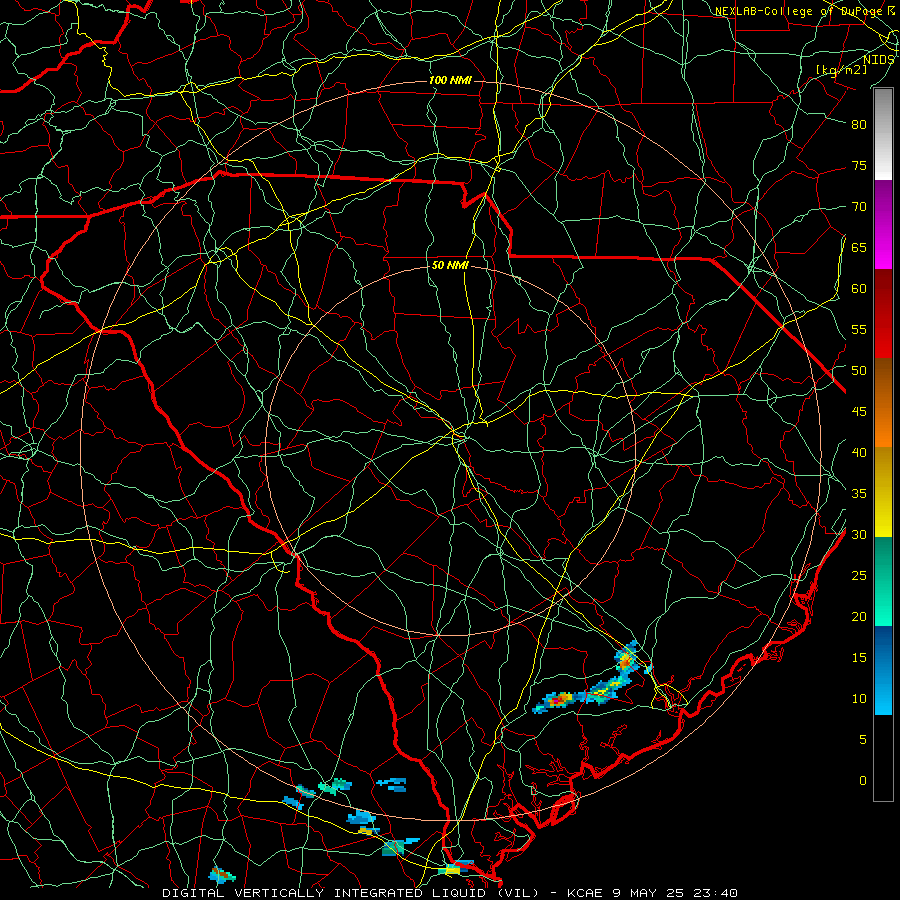Click the 50 value on the color scale
This screenshot has height=900, width=900.
859,371
